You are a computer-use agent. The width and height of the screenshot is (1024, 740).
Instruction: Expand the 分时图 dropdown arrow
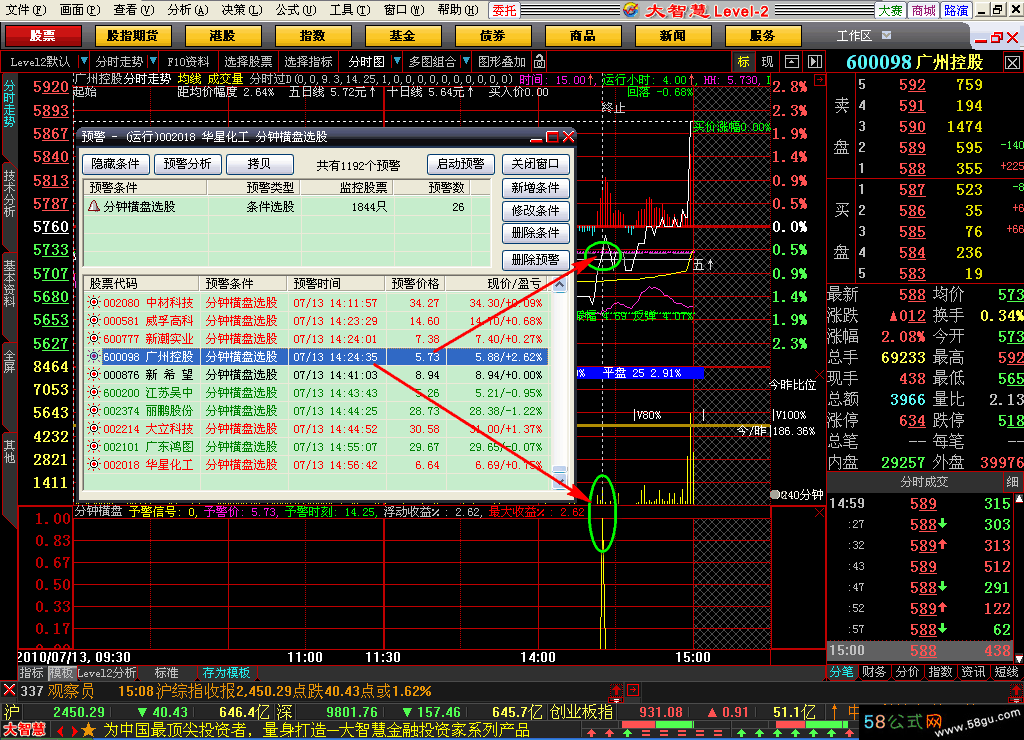(397, 61)
